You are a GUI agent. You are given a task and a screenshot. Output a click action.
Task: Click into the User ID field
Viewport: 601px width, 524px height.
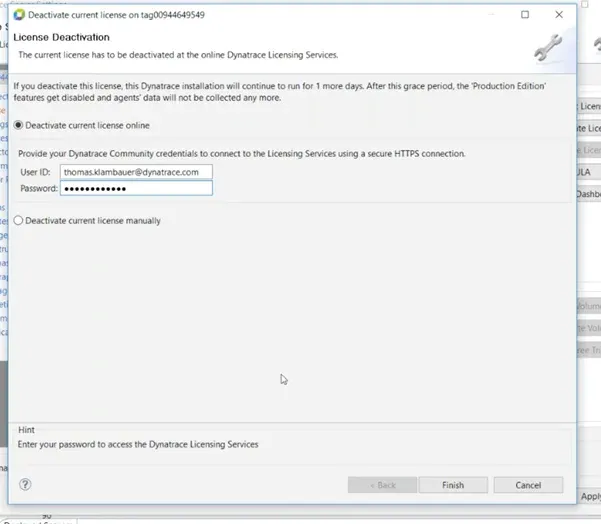[136, 172]
